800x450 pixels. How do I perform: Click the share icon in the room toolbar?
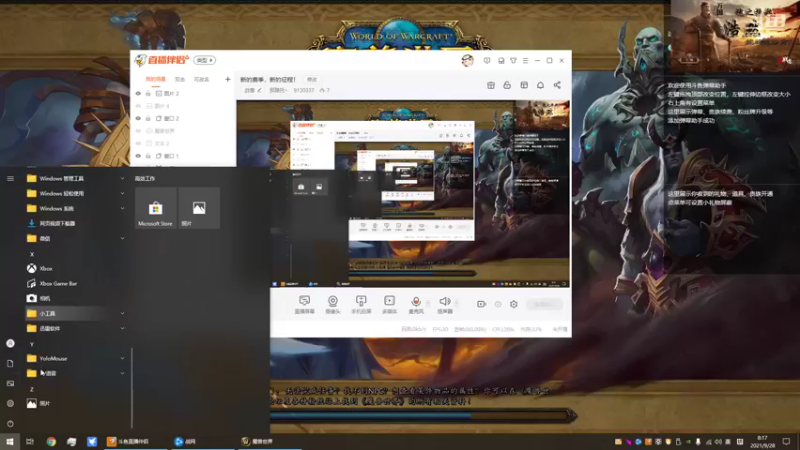tap(557, 85)
